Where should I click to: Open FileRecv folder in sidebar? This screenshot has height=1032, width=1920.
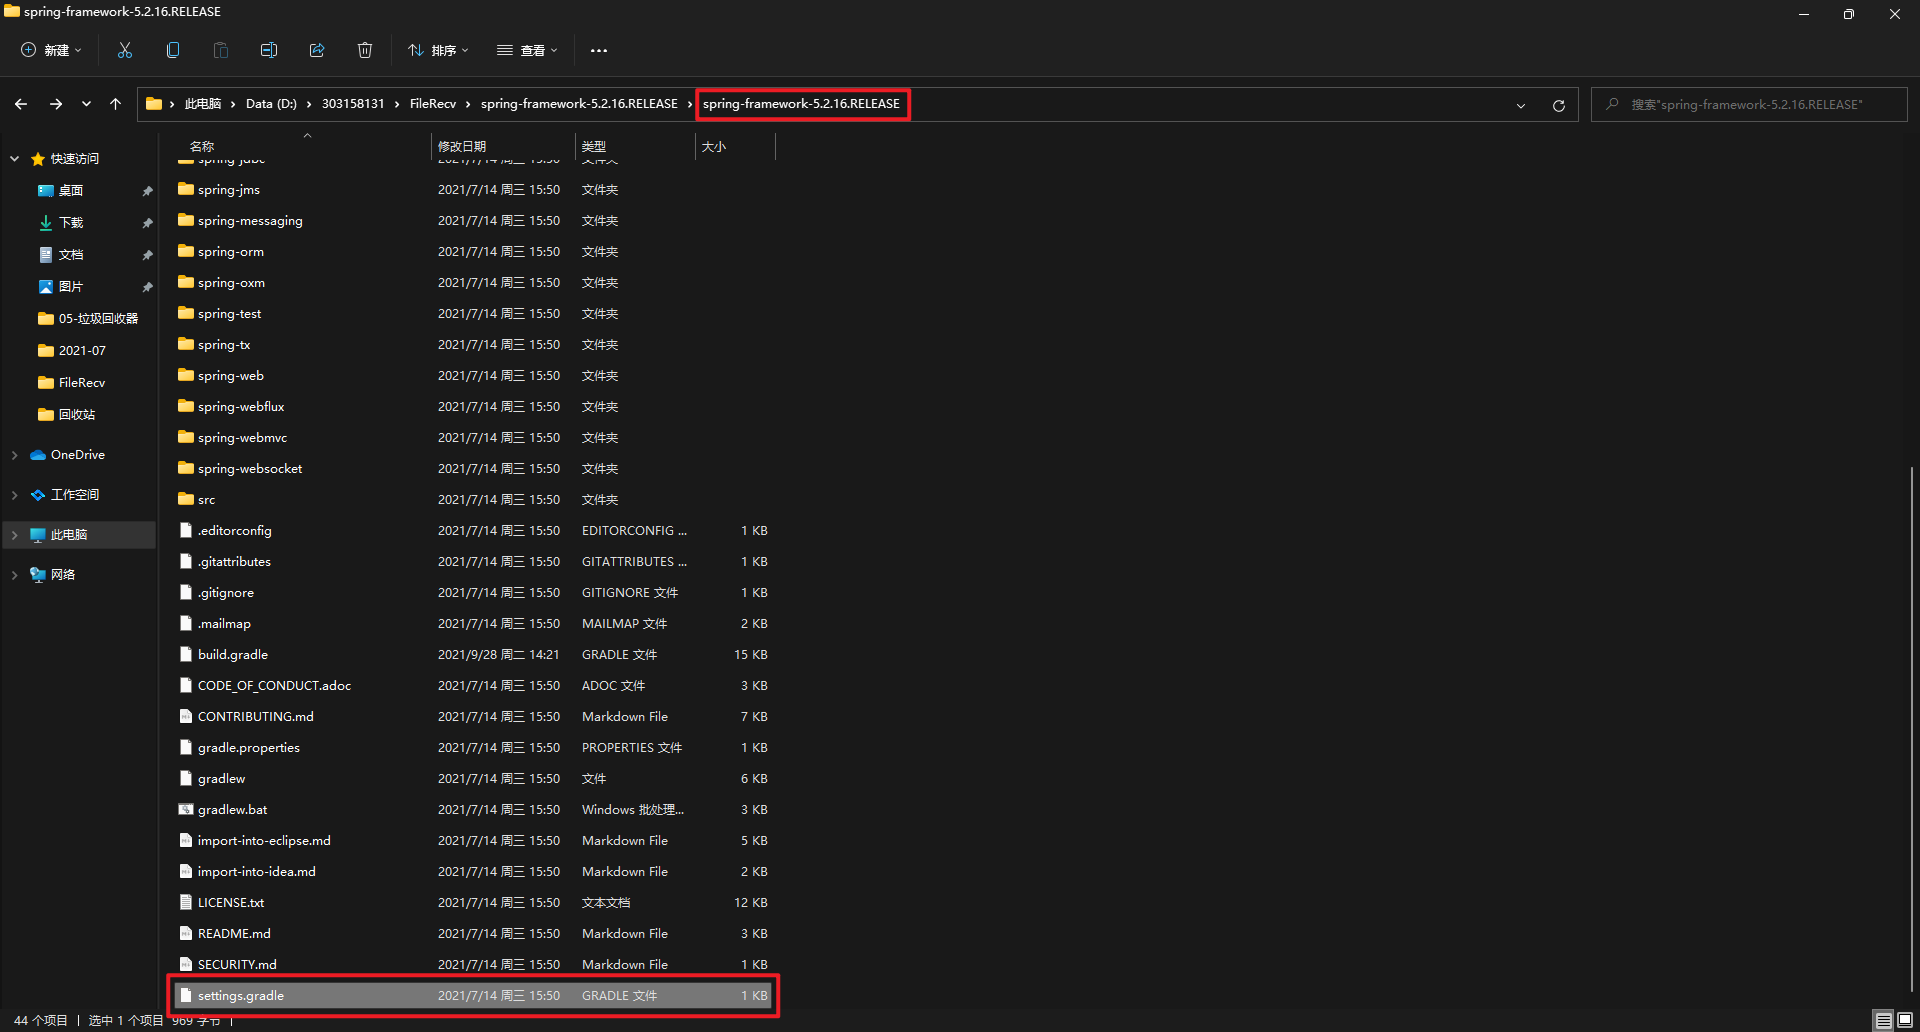(x=81, y=383)
